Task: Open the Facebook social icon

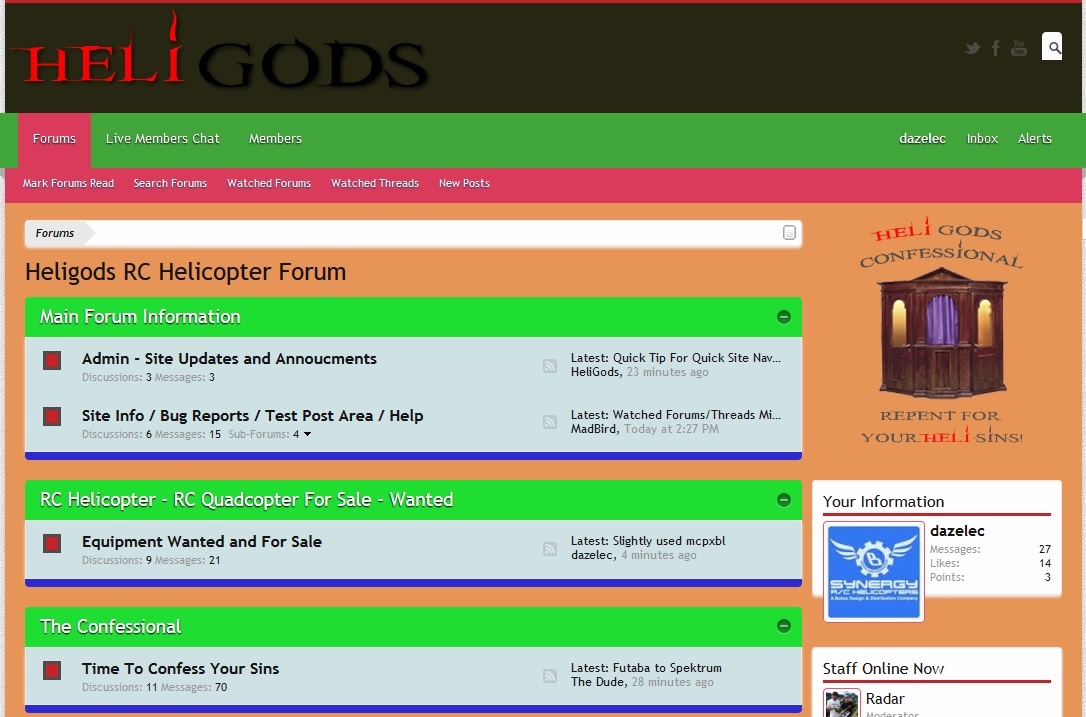Action: coord(995,48)
